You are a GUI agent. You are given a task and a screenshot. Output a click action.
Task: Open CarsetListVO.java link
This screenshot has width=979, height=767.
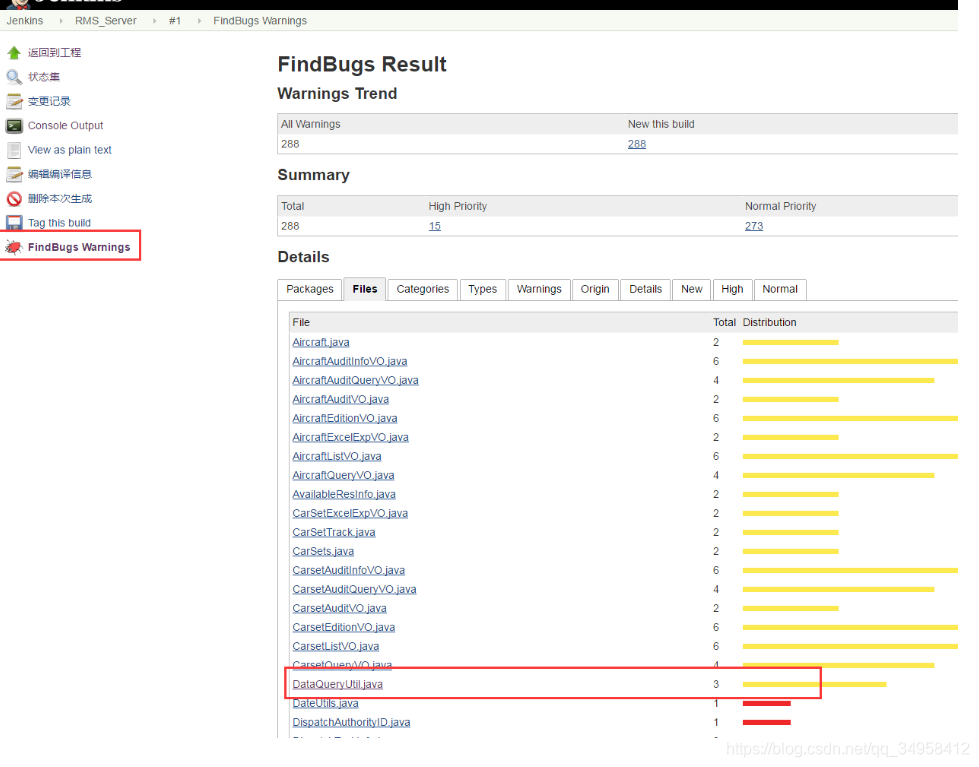pos(336,646)
